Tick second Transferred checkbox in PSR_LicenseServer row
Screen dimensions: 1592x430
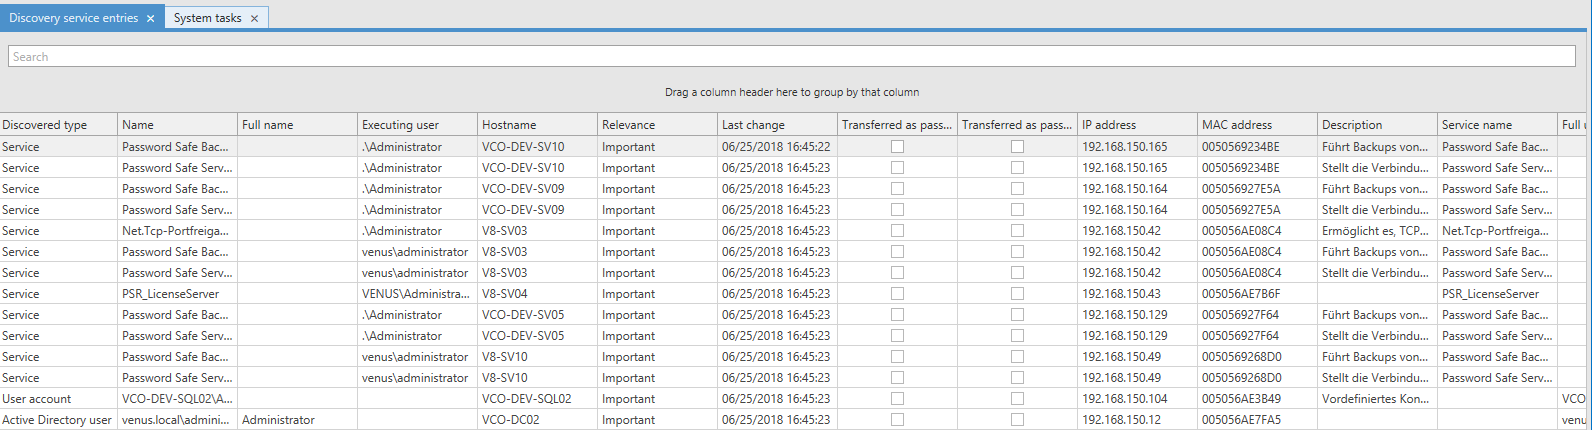click(x=1017, y=294)
